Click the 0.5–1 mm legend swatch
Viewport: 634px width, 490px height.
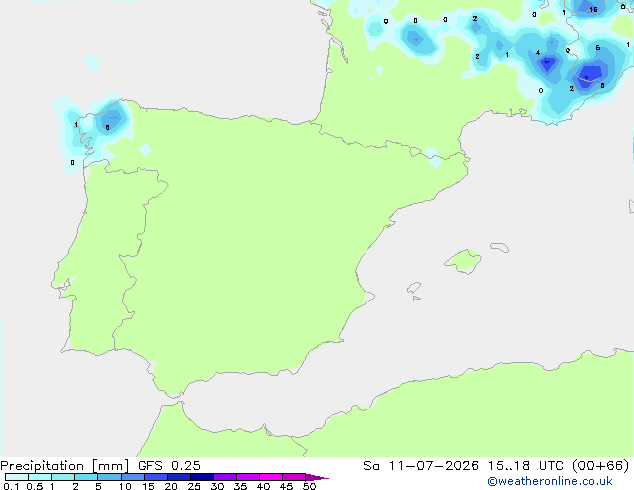coord(40,477)
